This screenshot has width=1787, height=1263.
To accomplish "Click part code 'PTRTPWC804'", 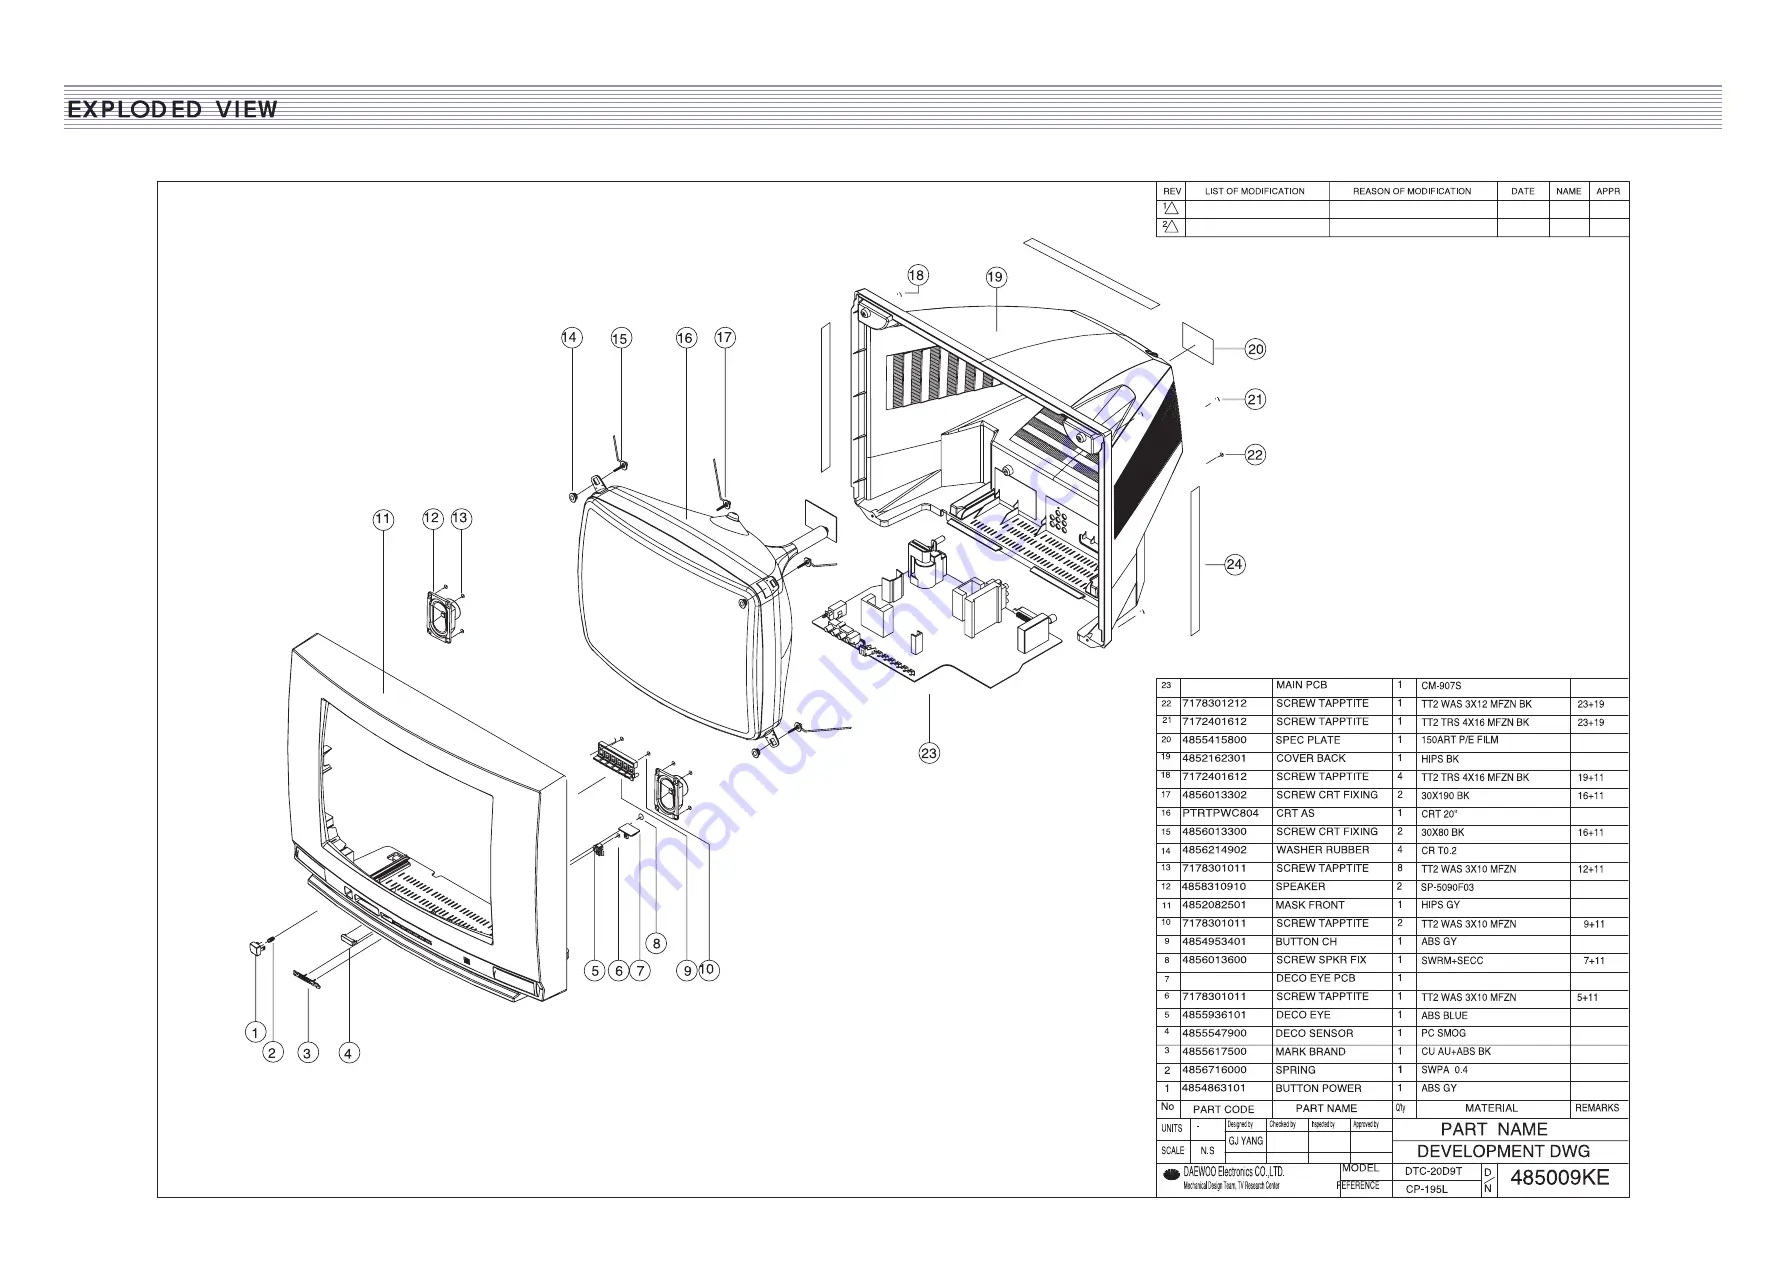I will pyautogui.click(x=1220, y=813).
